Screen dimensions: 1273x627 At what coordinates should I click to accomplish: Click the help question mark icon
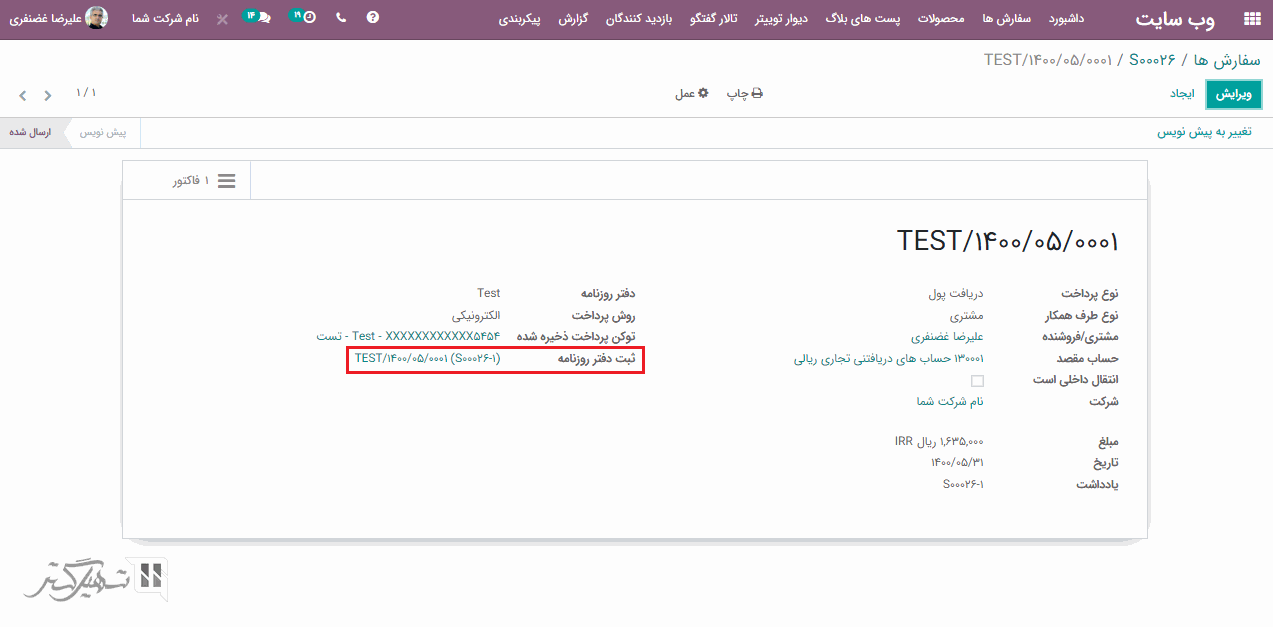[373, 18]
